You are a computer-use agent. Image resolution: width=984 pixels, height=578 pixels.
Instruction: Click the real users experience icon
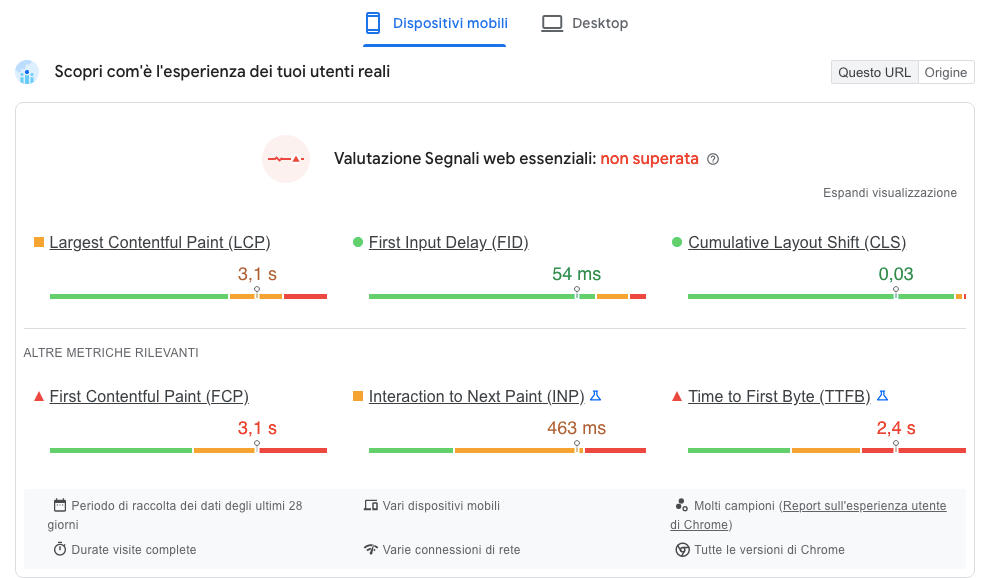(27, 72)
